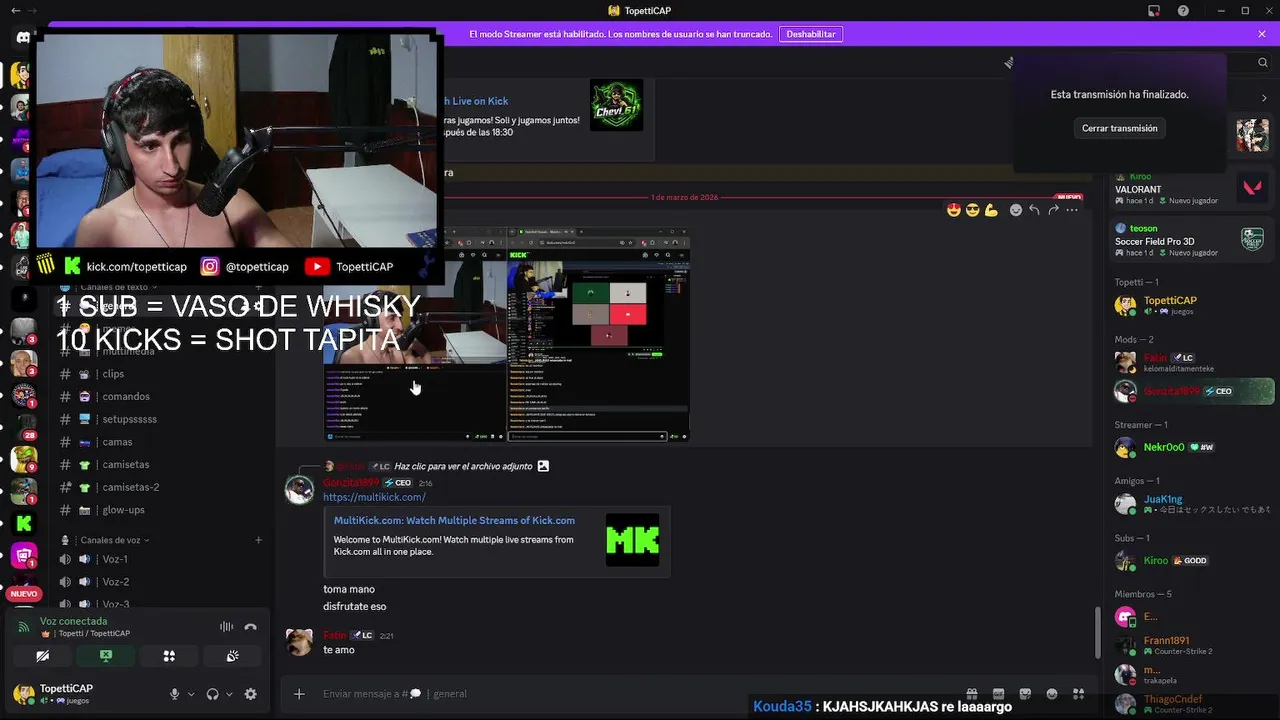This screenshot has width=1280, height=720.
Task: Open emoji picker in message bar
Action: tap(1052, 694)
